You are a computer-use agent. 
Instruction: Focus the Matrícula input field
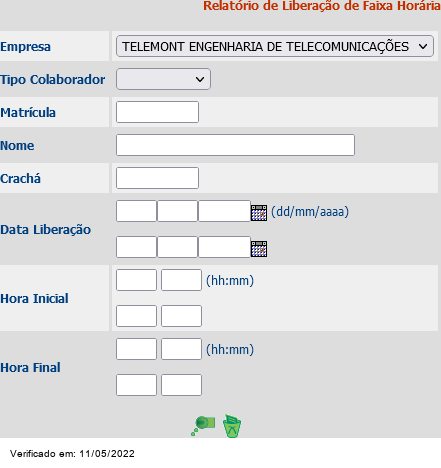[x=157, y=112]
